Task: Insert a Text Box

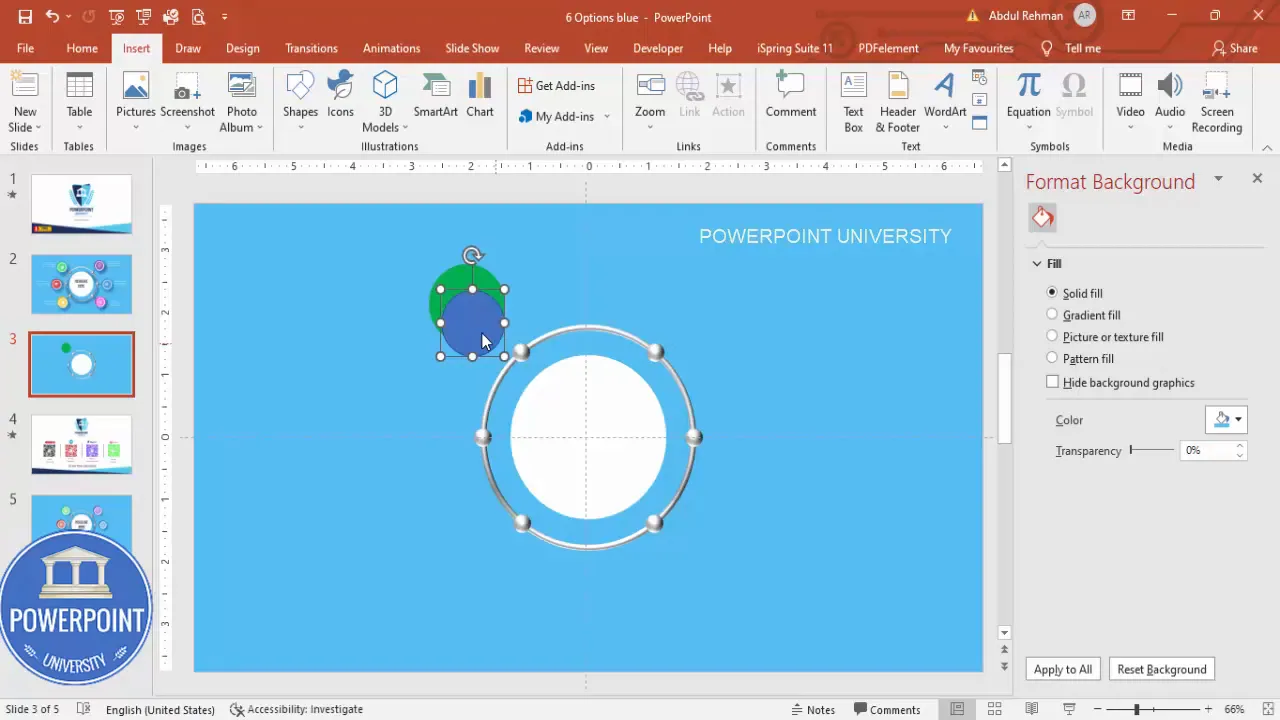Action: [x=853, y=101]
